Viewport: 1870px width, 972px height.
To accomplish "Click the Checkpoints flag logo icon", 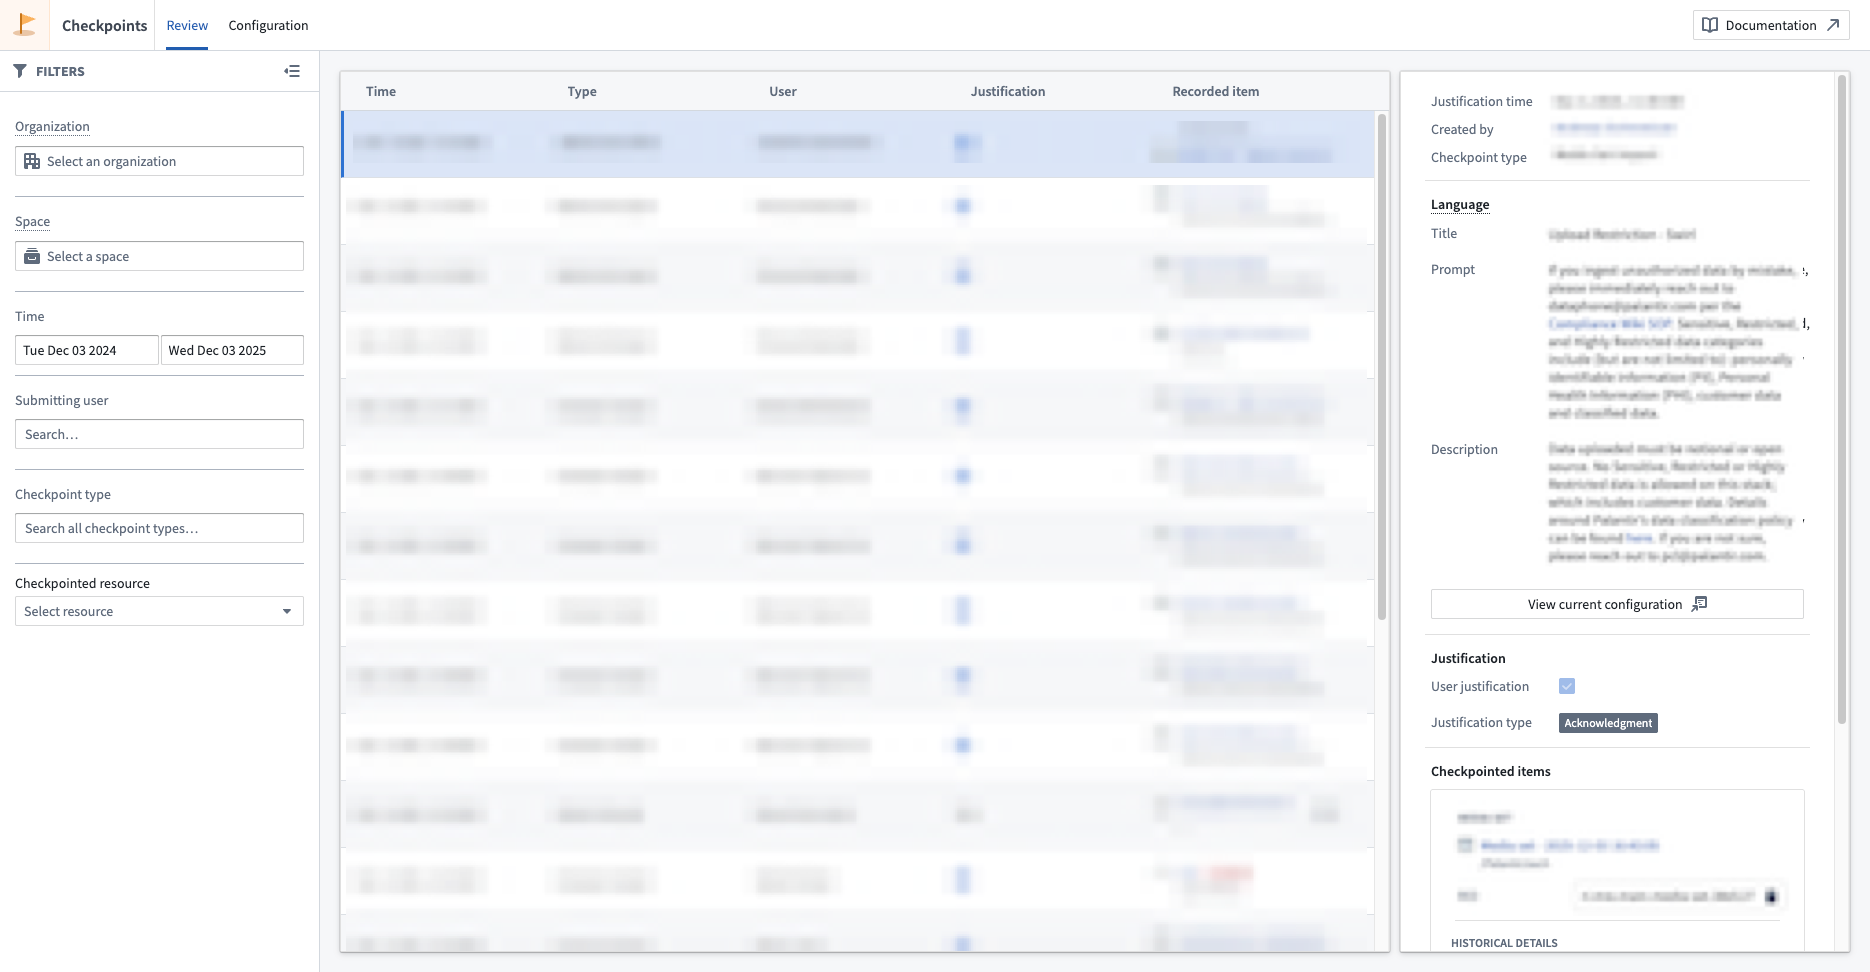I will pyautogui.click(x=25, y=24).
